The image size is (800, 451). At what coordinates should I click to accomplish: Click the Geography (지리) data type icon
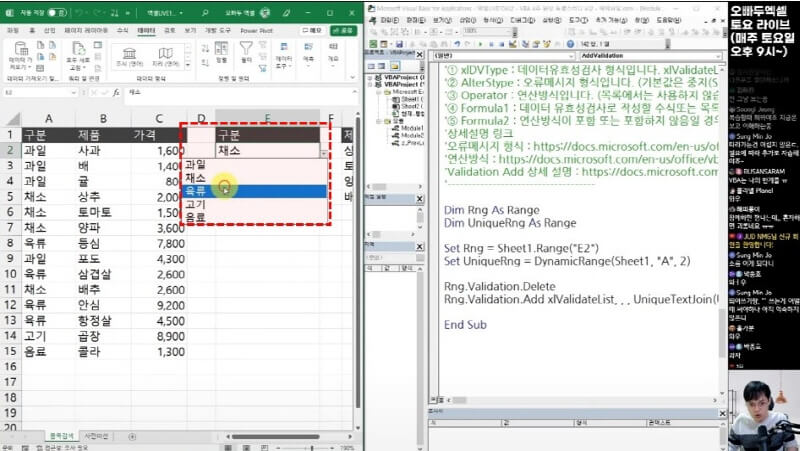(x=165, y=52)
